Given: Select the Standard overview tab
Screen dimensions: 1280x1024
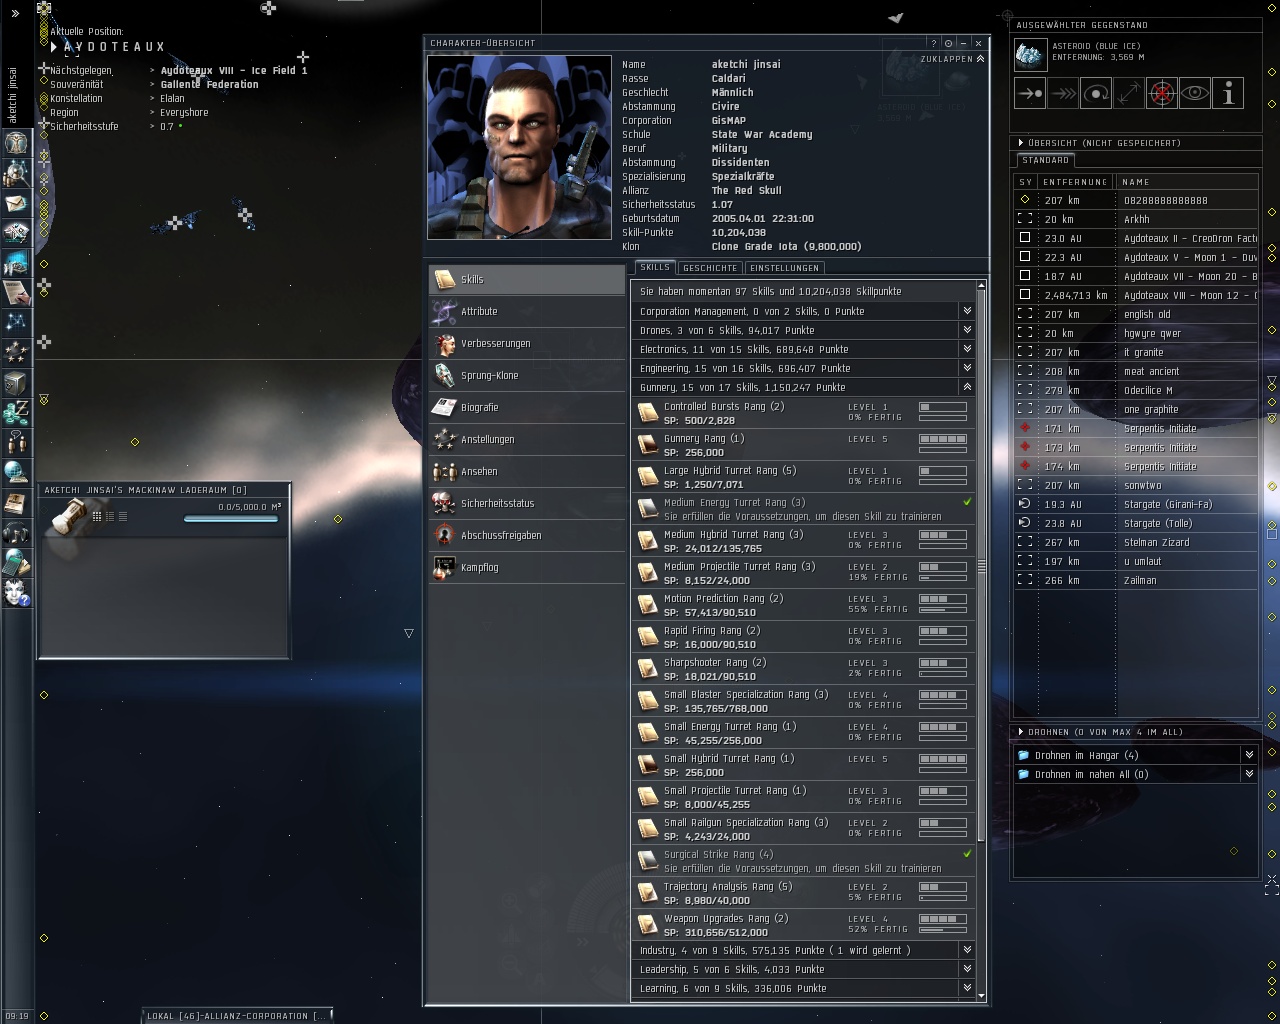Looking at the screenshot, I should coord(1046,160).
